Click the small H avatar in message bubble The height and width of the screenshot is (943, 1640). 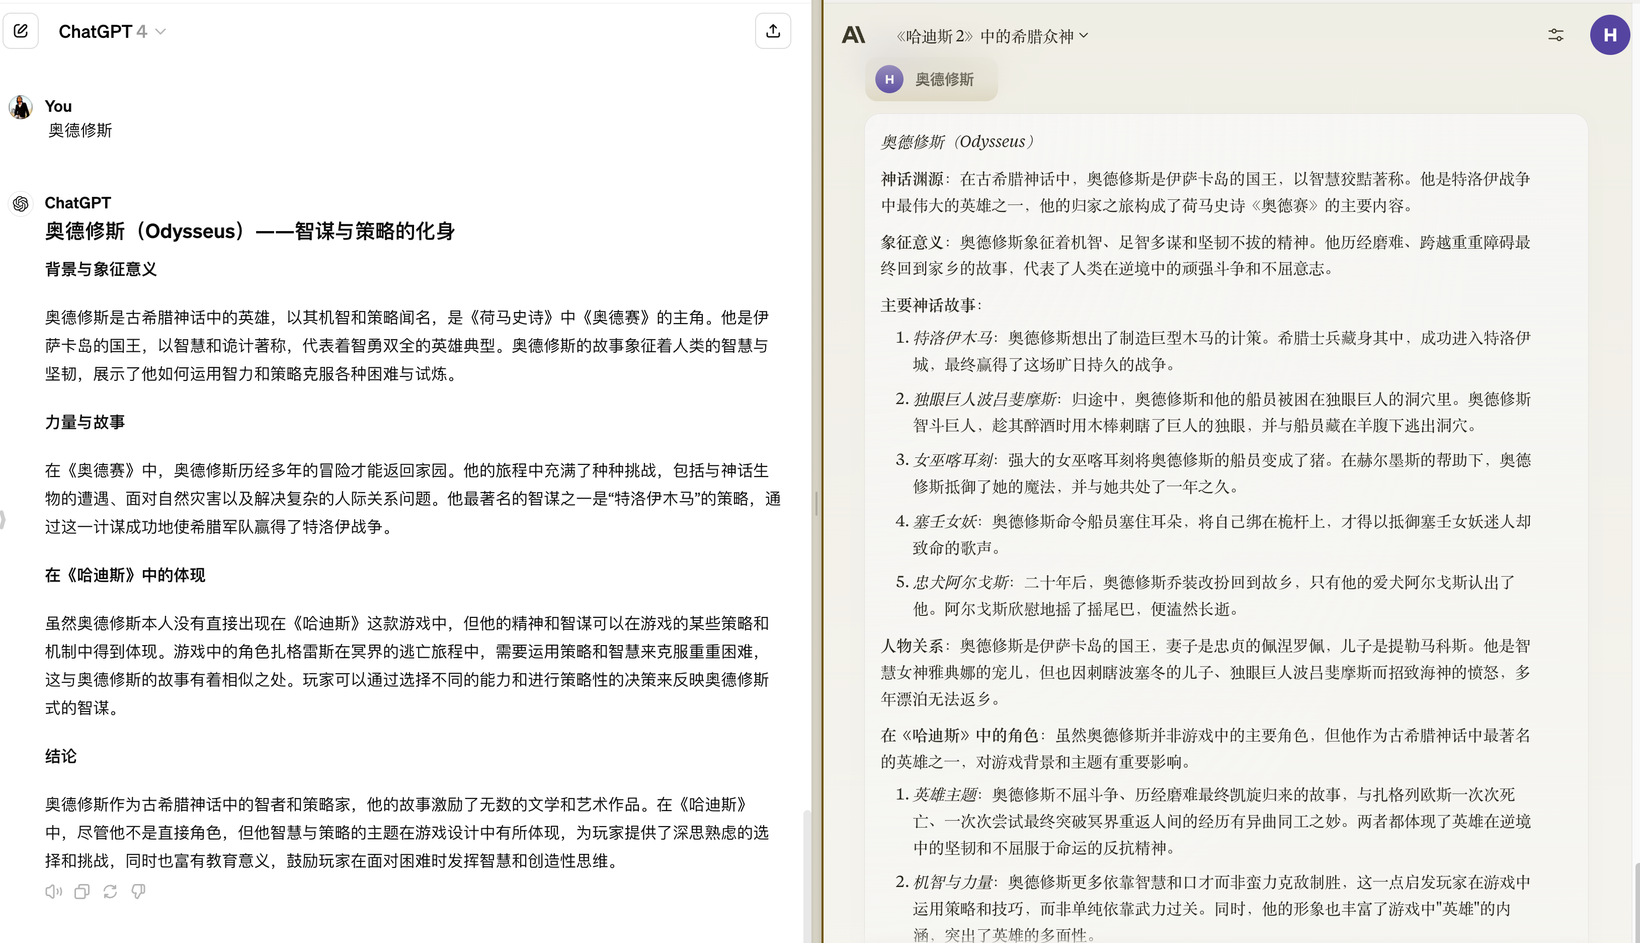tap(889, 79)
